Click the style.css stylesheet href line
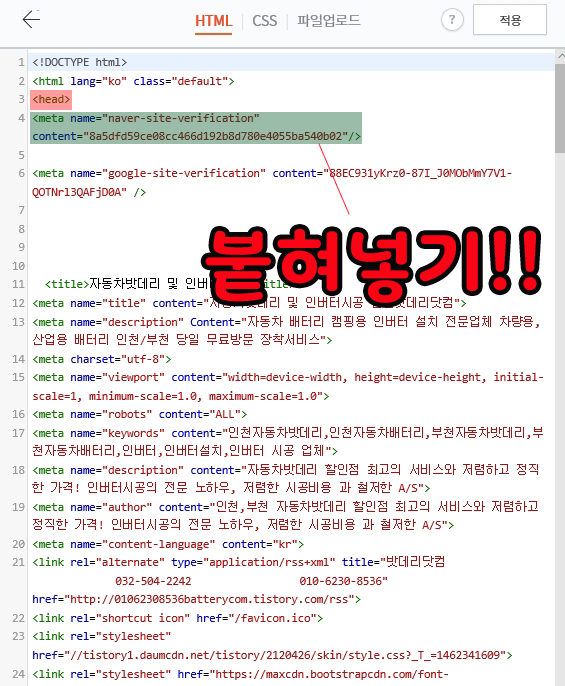 [x=272, y=655]
